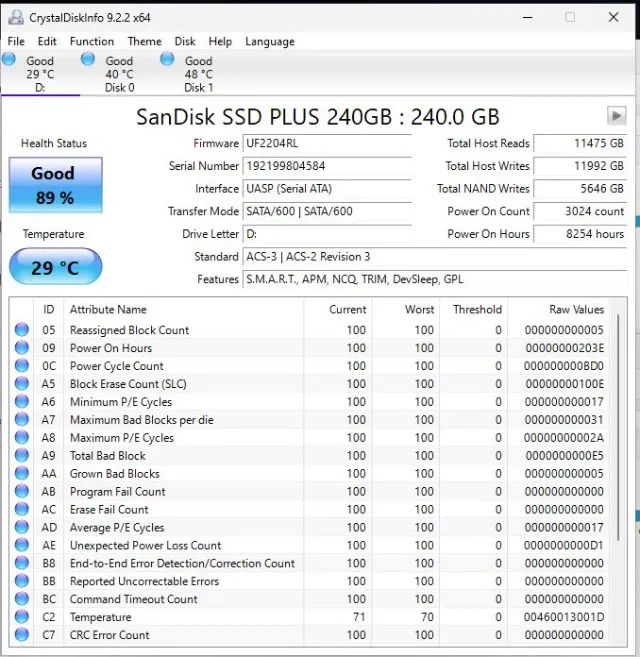Viewport: 640px width, 657px height.
Task: Click the Firmware field UF2204RL
Action: [x=327, y=144]
